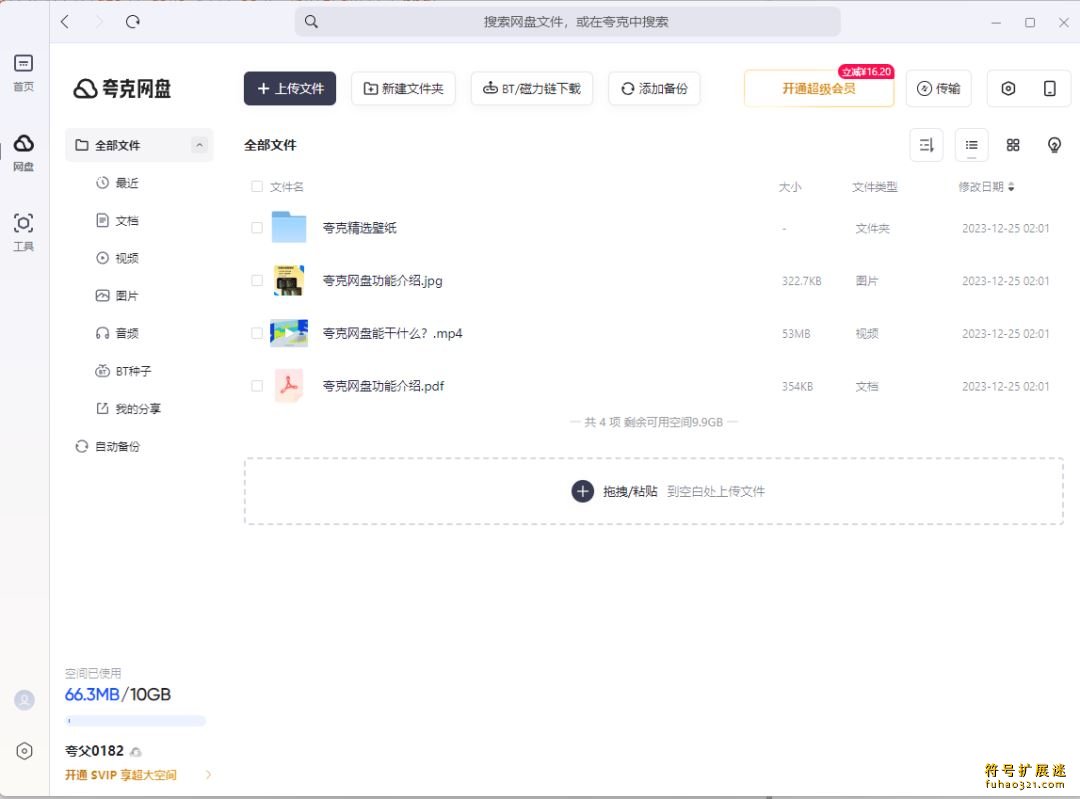Switch to list view icon
This screenshot has height=799, width=1080.
pos(972,145)
